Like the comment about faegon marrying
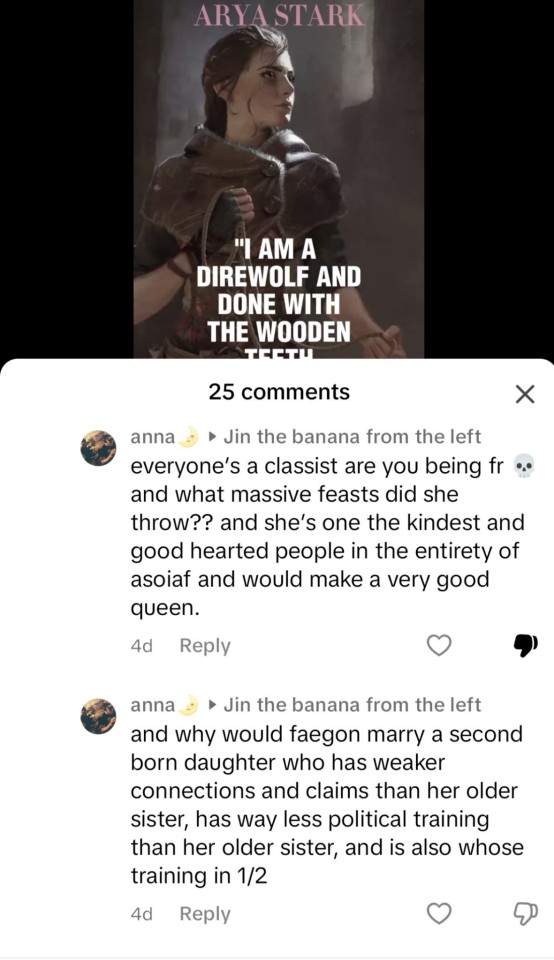The width and height of the screenshot is (554, 960). [439, 913]
